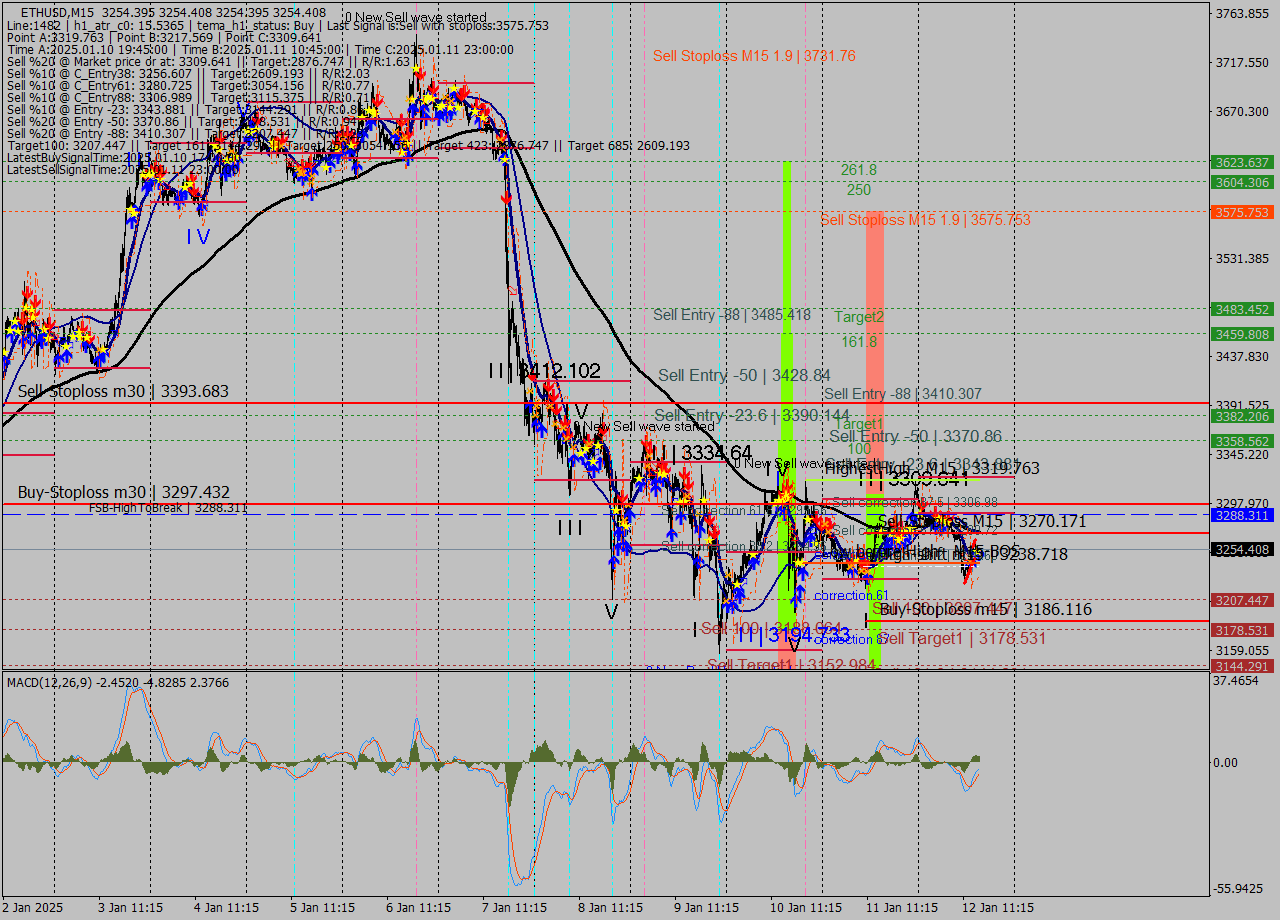Select the 'Sell Entry -88 | 3485.418' label

click(x=732, y=315)
